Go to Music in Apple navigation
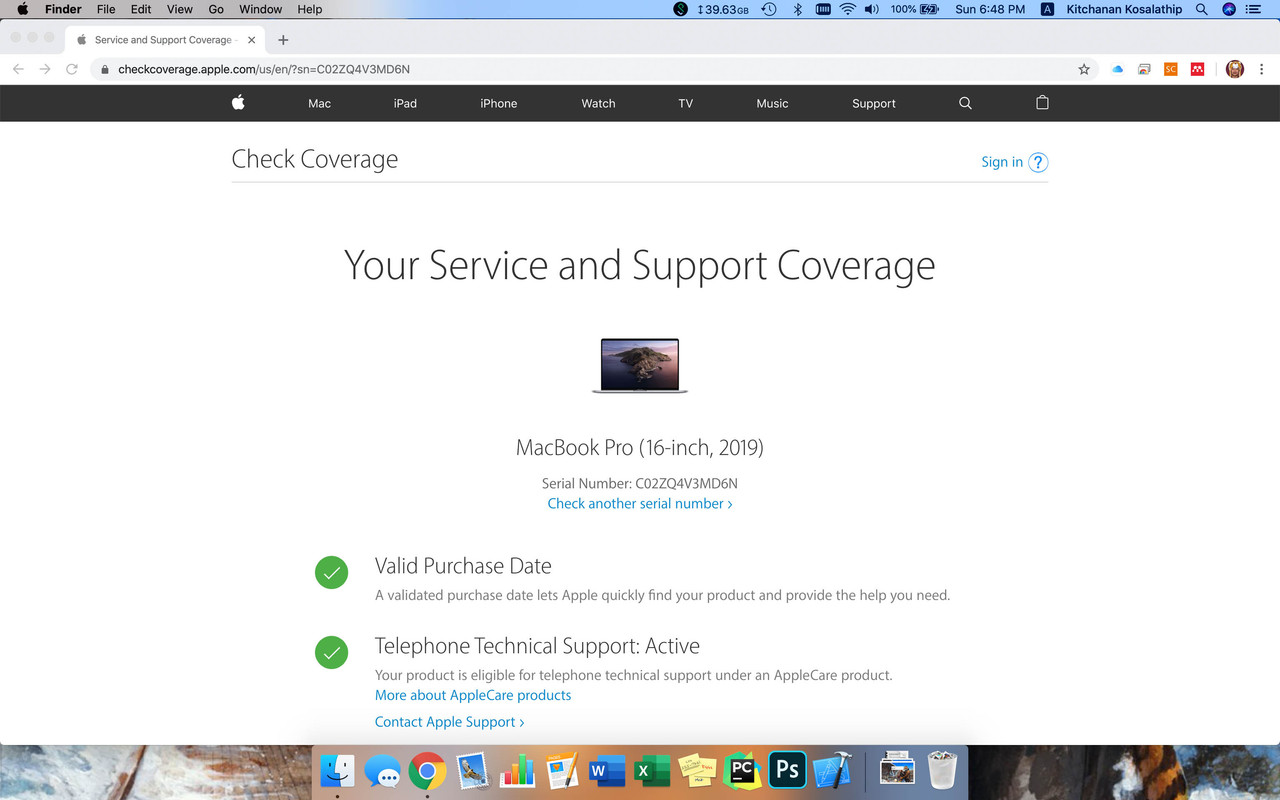Screen dimensions: 1280x800 click(x=772, y=103)
